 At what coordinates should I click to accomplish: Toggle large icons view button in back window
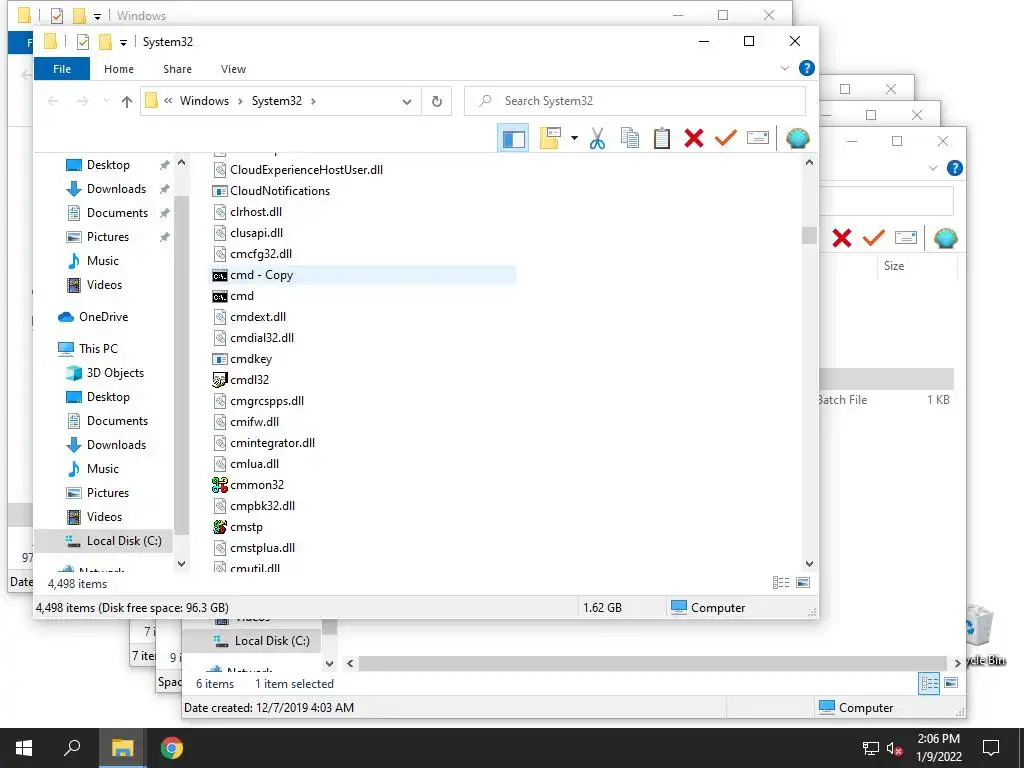[952, 684]
